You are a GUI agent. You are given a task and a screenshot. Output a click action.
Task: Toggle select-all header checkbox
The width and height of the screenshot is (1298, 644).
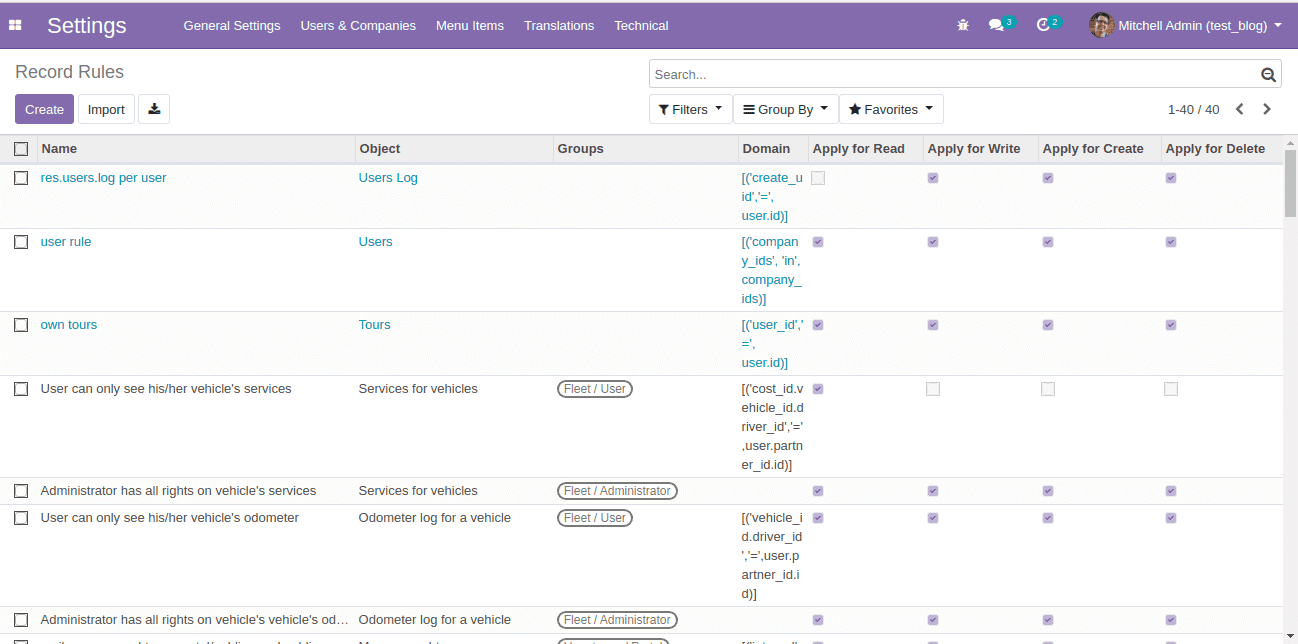coord(21,149)
